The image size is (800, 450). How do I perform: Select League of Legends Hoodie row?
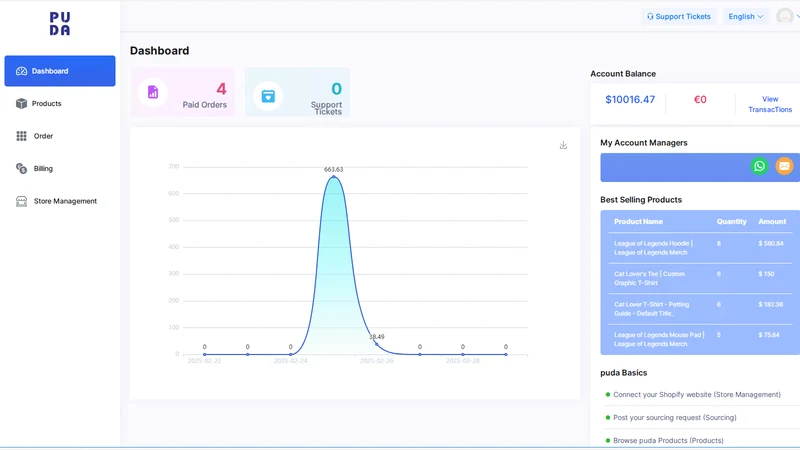(x=700, y=248)
